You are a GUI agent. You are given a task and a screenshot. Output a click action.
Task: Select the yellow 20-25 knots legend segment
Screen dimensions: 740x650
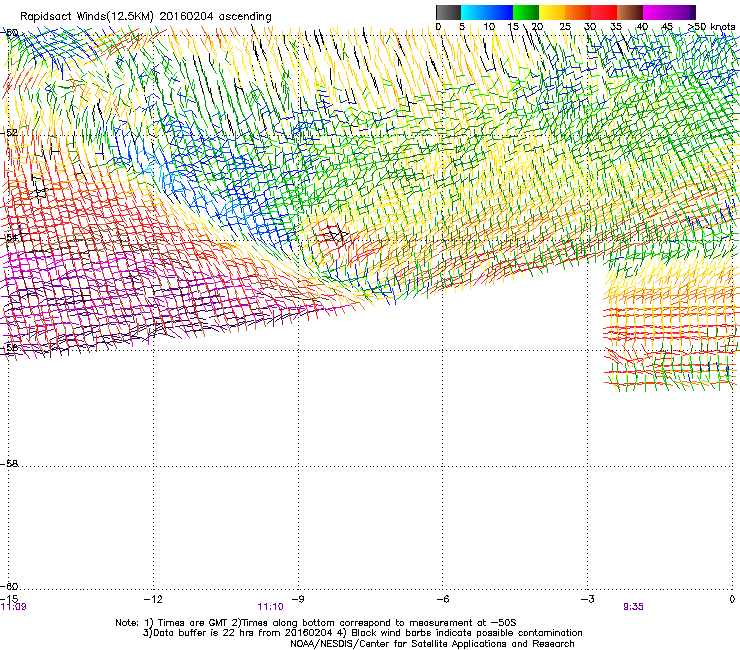click(x=552, y=12)
